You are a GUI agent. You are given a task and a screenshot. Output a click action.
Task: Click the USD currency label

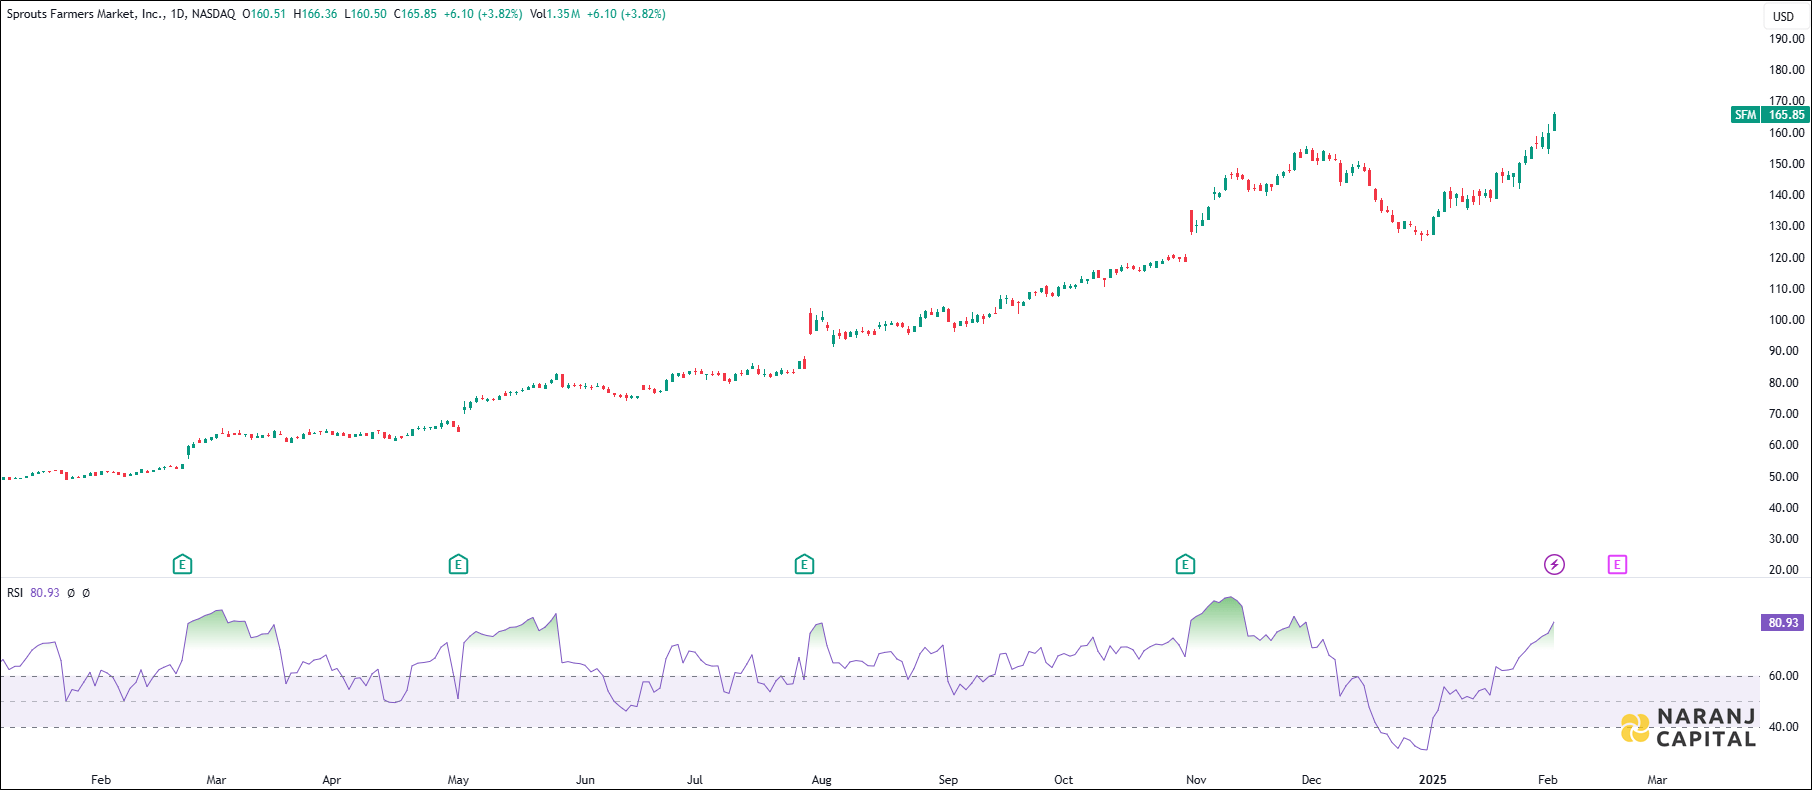[1783, 16]
